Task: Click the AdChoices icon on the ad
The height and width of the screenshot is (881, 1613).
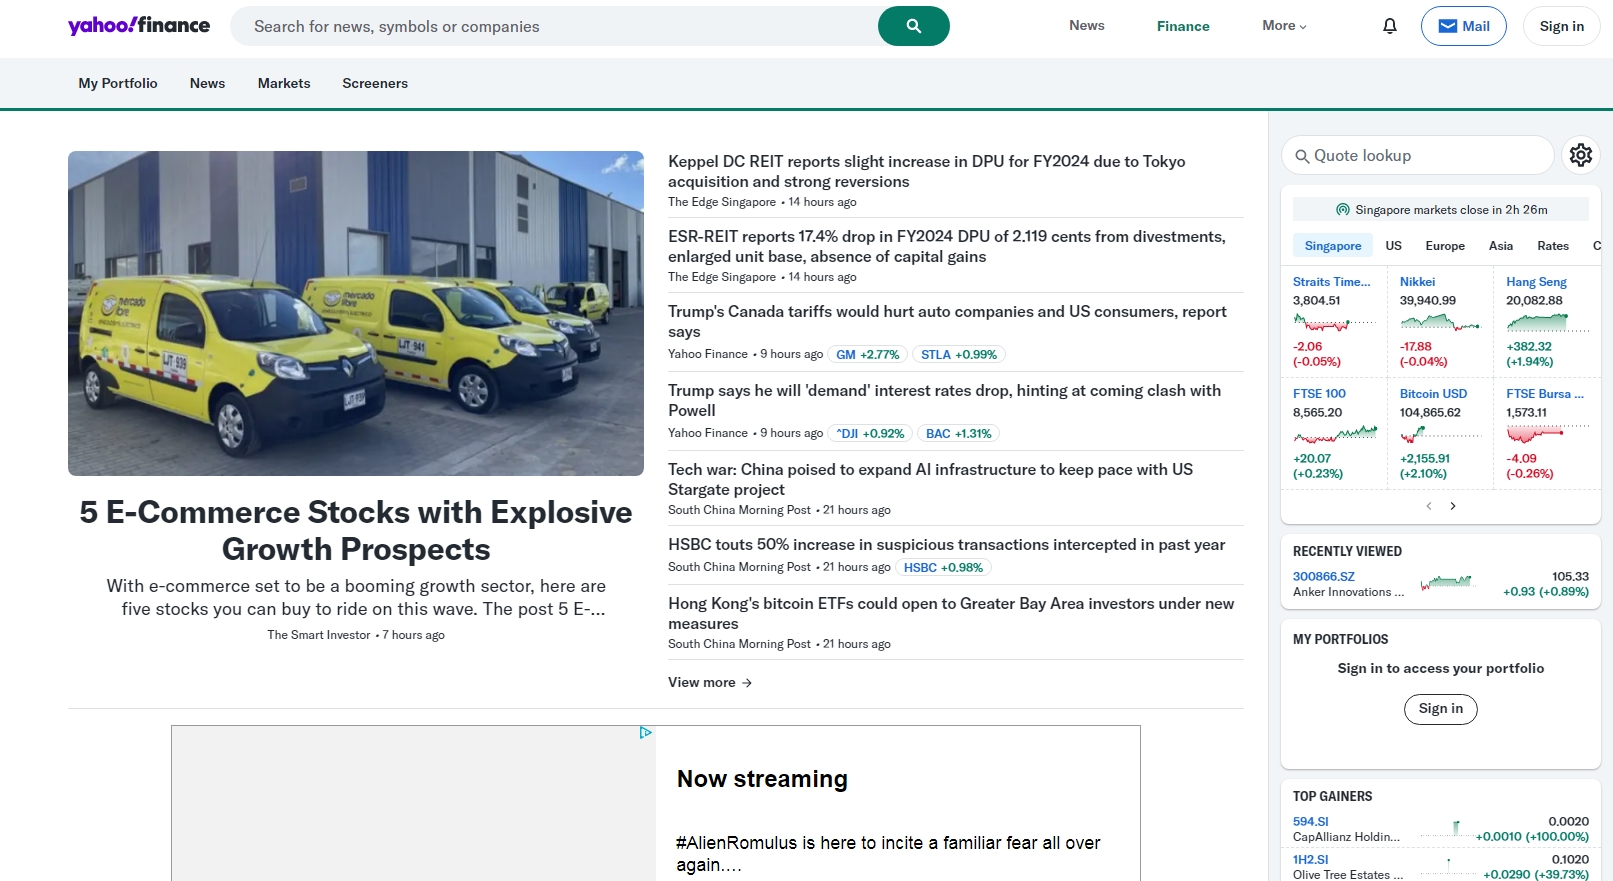Action: (645, 733)
